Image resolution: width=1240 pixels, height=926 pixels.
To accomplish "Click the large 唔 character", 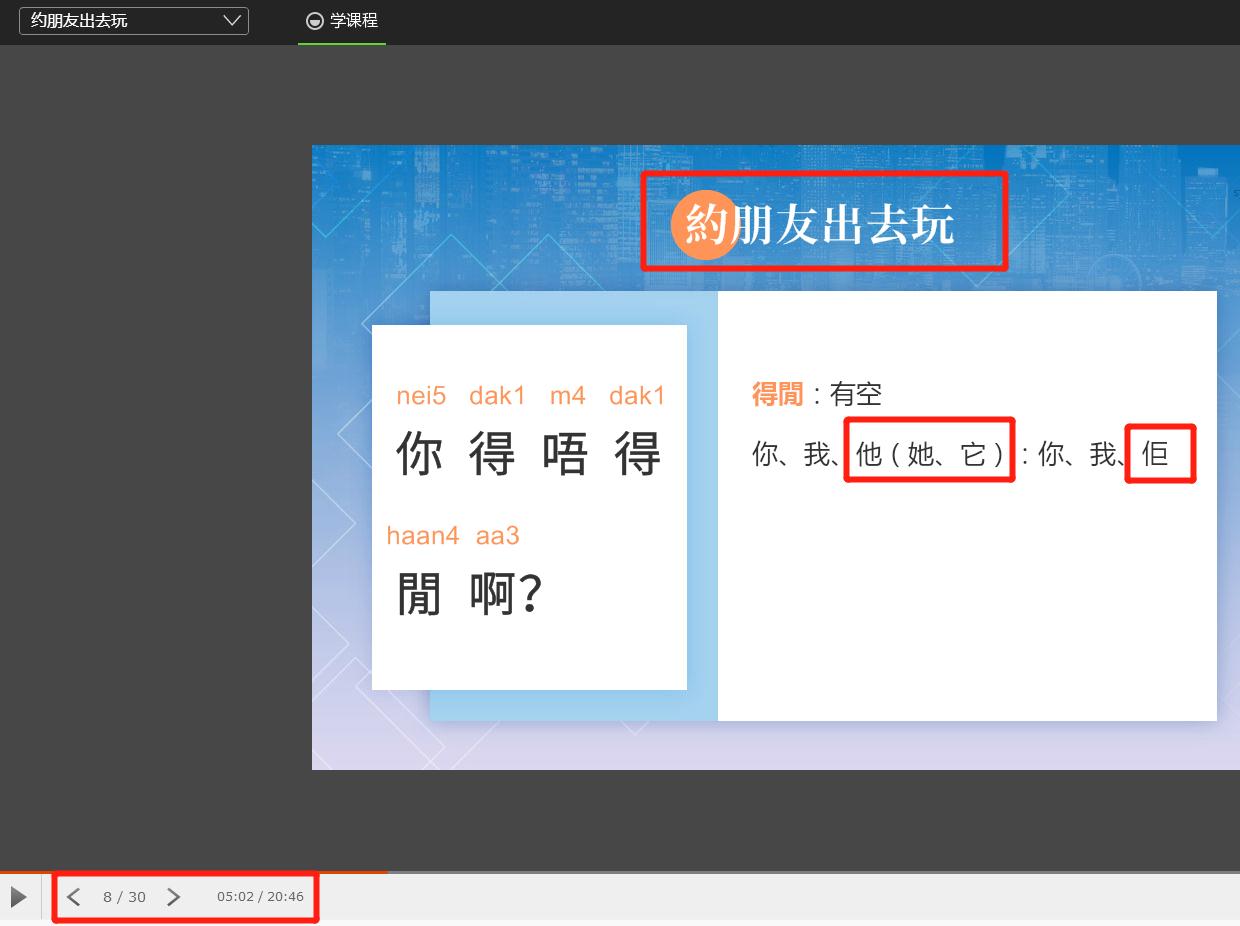I will coord(565,454).
